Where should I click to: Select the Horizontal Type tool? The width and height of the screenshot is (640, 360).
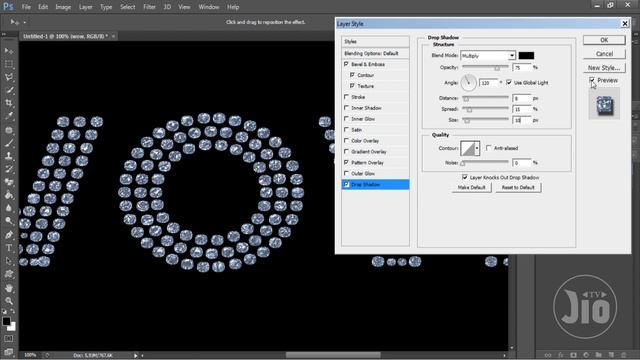click(9, 248)
